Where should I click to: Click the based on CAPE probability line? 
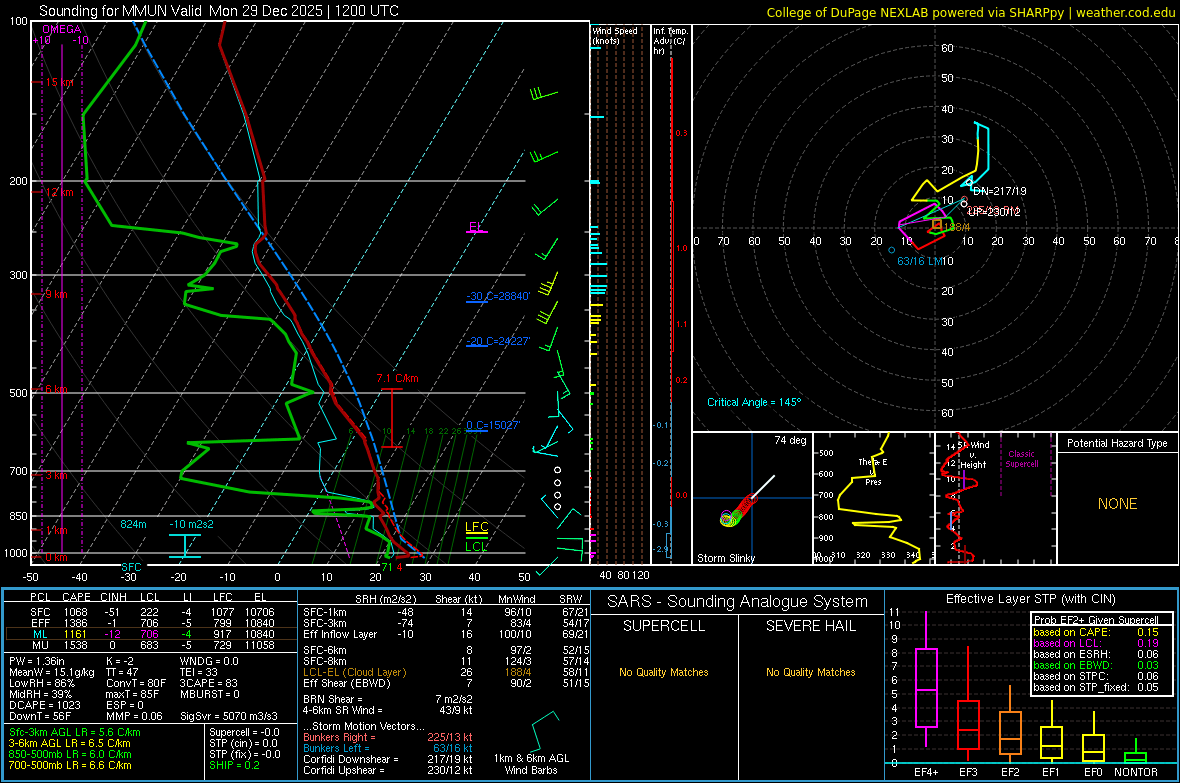[1096, 632]
